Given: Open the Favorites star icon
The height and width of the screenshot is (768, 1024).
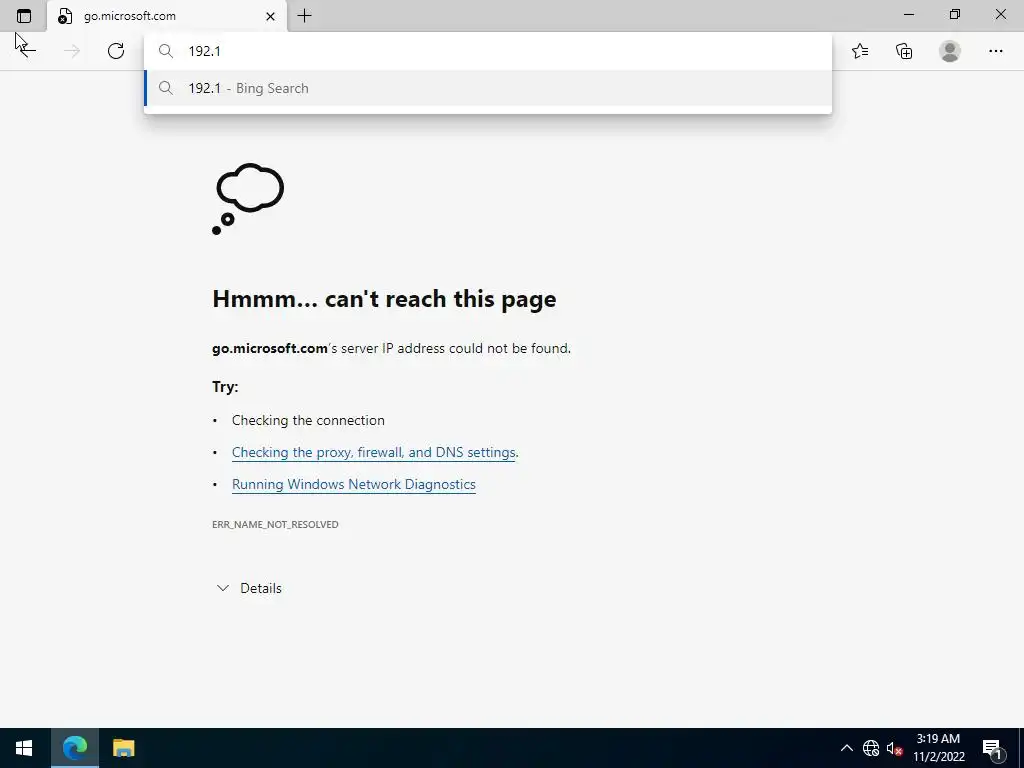Looking at the screenshot, I should 860,51.
